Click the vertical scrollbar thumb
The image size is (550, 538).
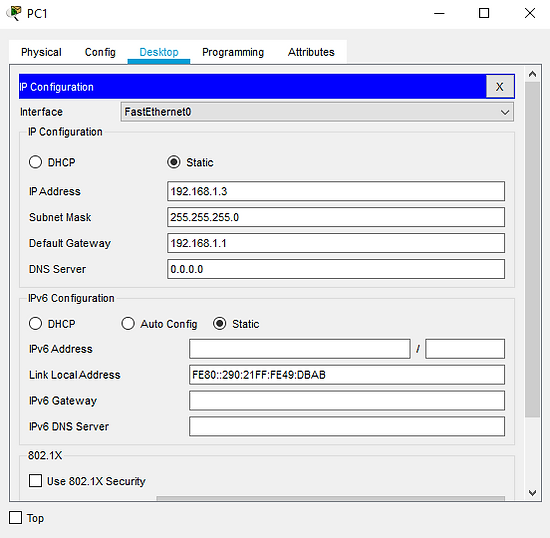(x=532, y=249)
